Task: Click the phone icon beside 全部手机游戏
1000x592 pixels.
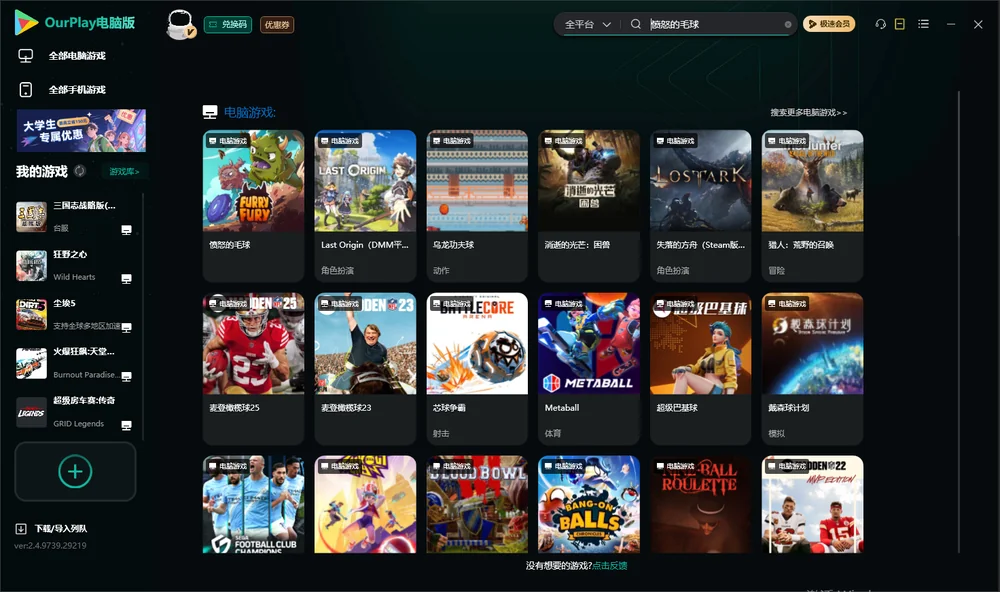Action: [26, 90]
